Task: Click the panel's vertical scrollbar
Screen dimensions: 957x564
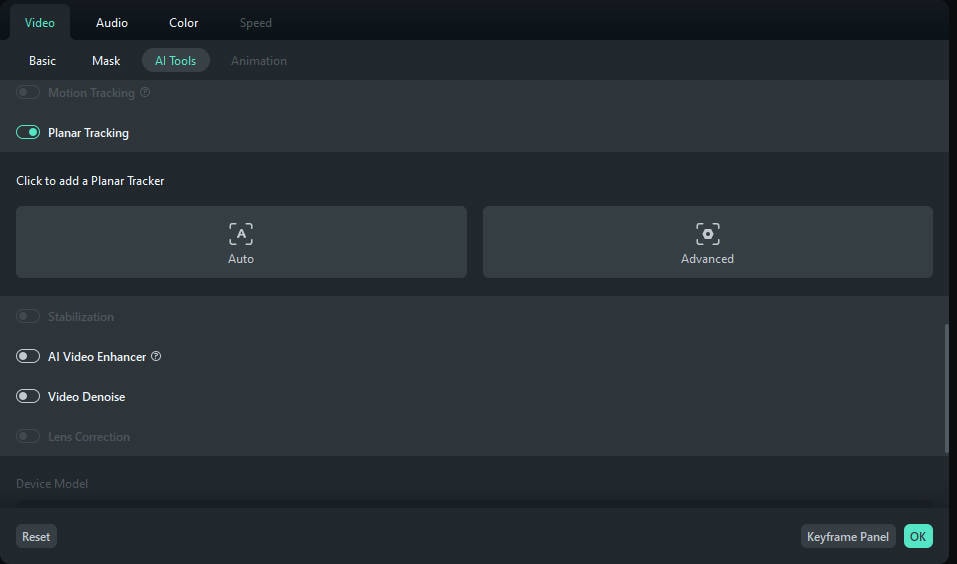Action: (947, 388)
